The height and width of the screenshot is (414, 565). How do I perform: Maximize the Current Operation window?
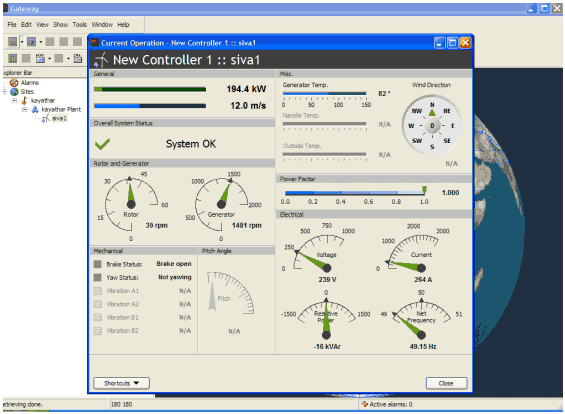click(452, 43)
